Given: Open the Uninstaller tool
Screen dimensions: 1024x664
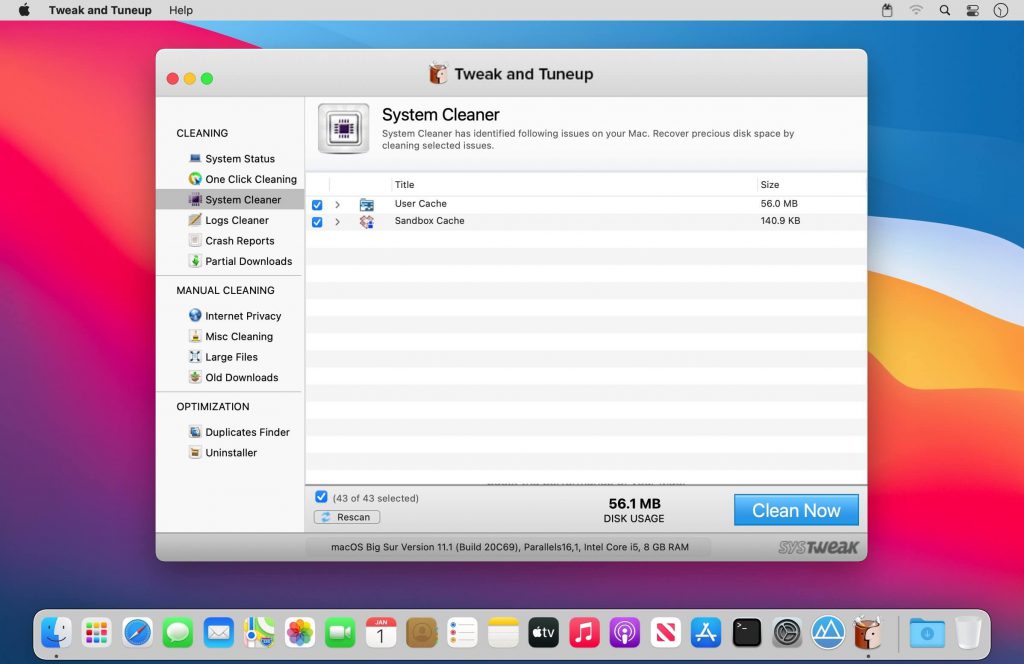Looking at the screenshot, I should point(230,452).
